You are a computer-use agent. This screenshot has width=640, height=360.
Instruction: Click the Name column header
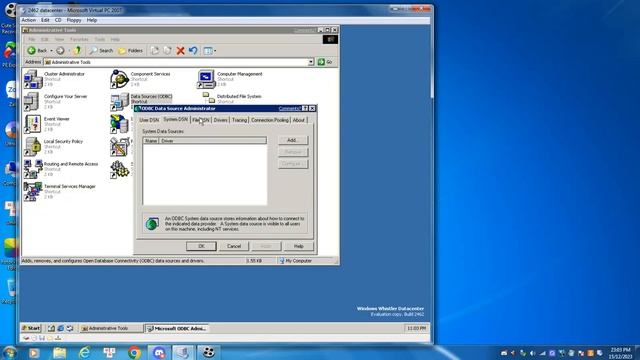pyautogui.click(x=151, y=141)
